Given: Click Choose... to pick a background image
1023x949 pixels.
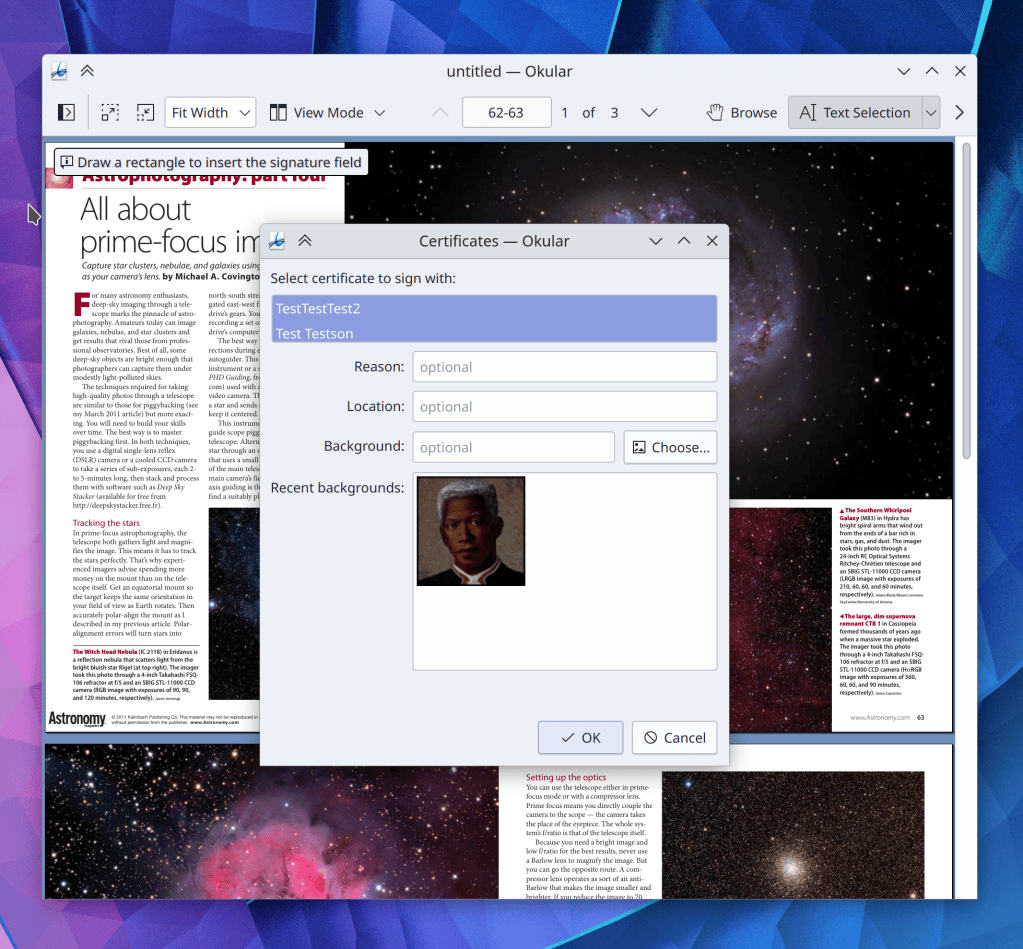Looking at the screenshot, I should (670, 447).
